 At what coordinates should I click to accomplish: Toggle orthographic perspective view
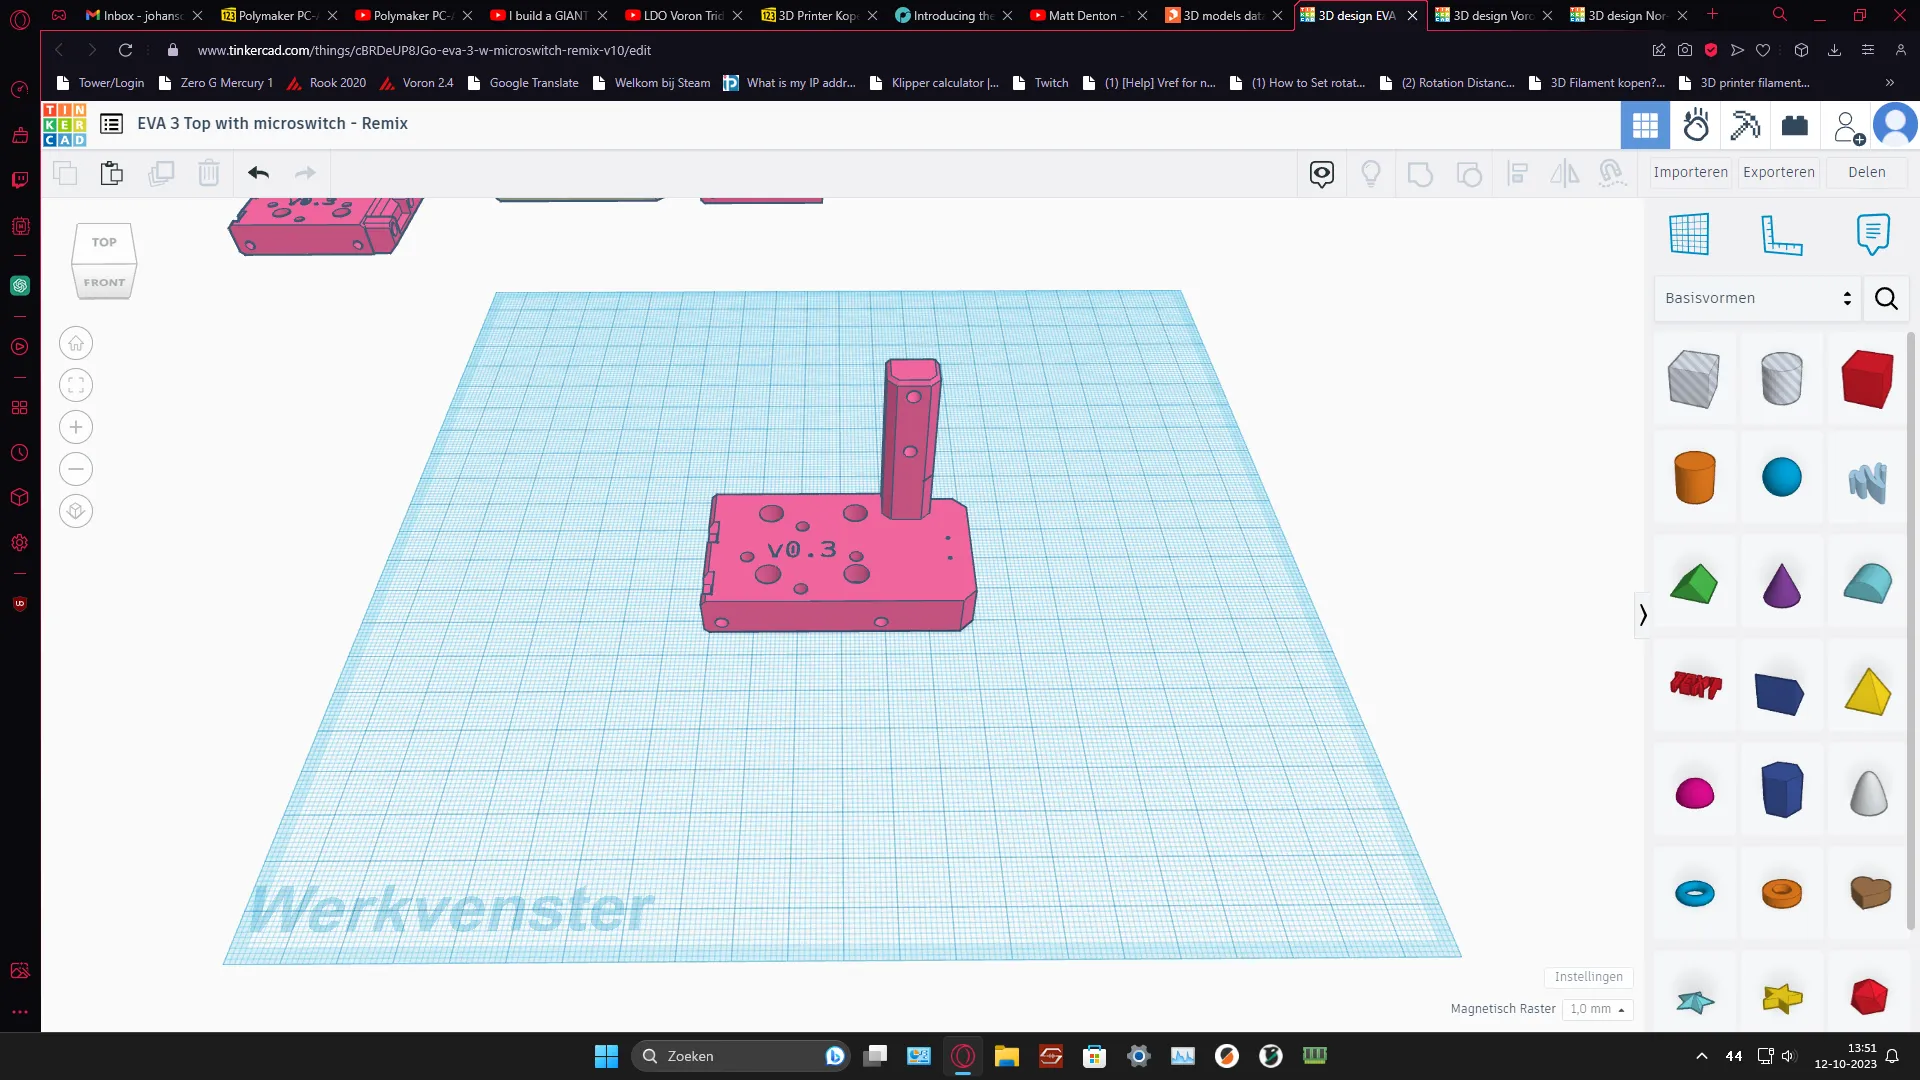(76, 512)
